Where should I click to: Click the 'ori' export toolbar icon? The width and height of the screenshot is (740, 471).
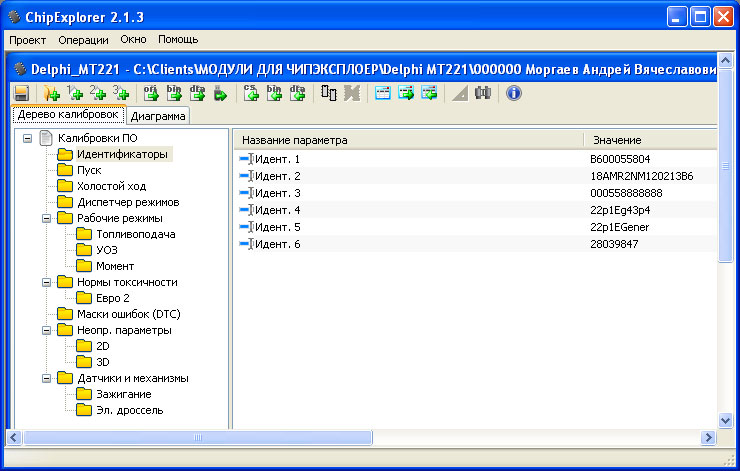pyautogui.click(x=152, y=93)
